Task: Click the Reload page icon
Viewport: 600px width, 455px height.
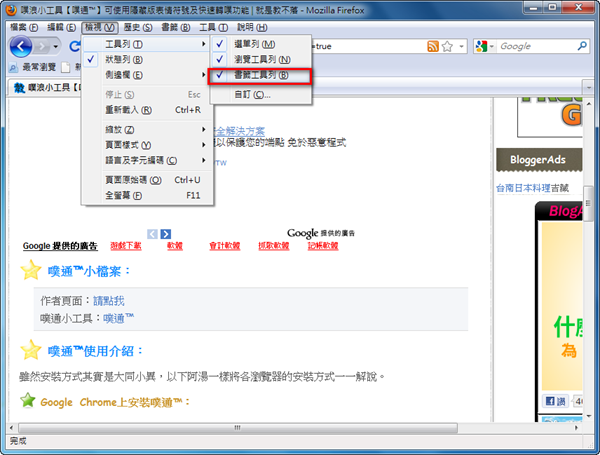Action: (75, 47)
